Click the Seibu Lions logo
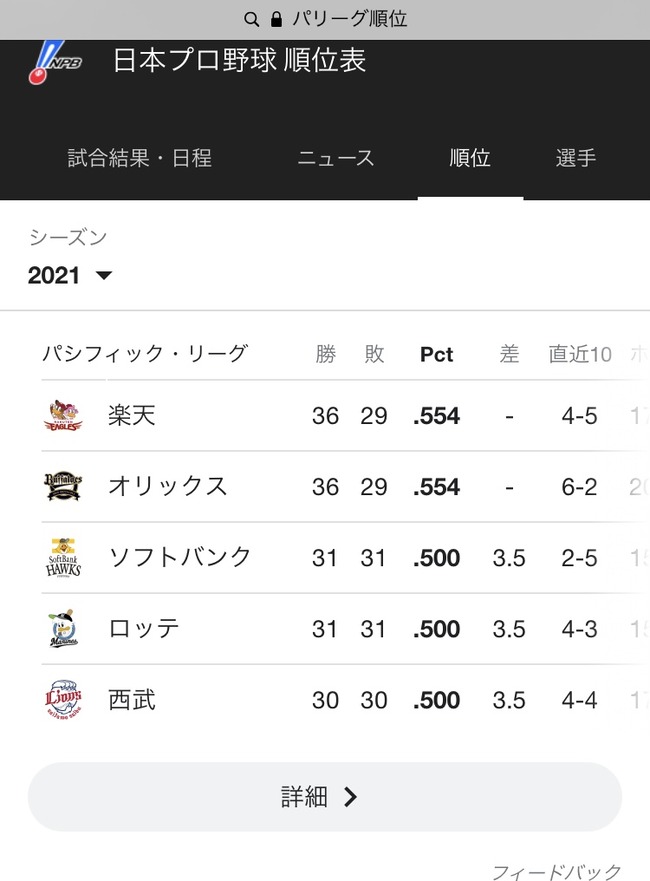650x881 pixels. pyautogui.click(x=63, y=700)
